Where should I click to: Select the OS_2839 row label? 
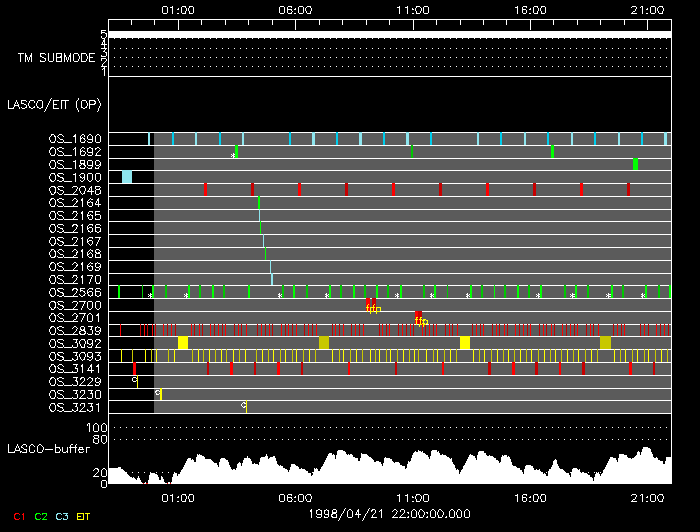click(x=75, y=330)
